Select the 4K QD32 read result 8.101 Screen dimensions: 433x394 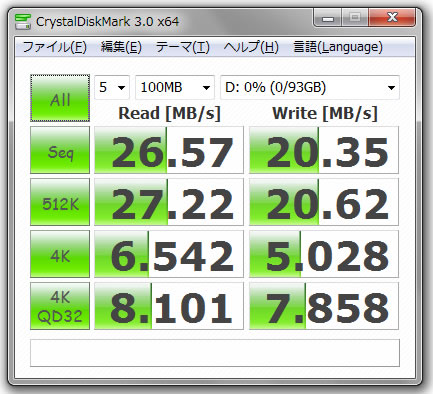click(x=169, y=306)
